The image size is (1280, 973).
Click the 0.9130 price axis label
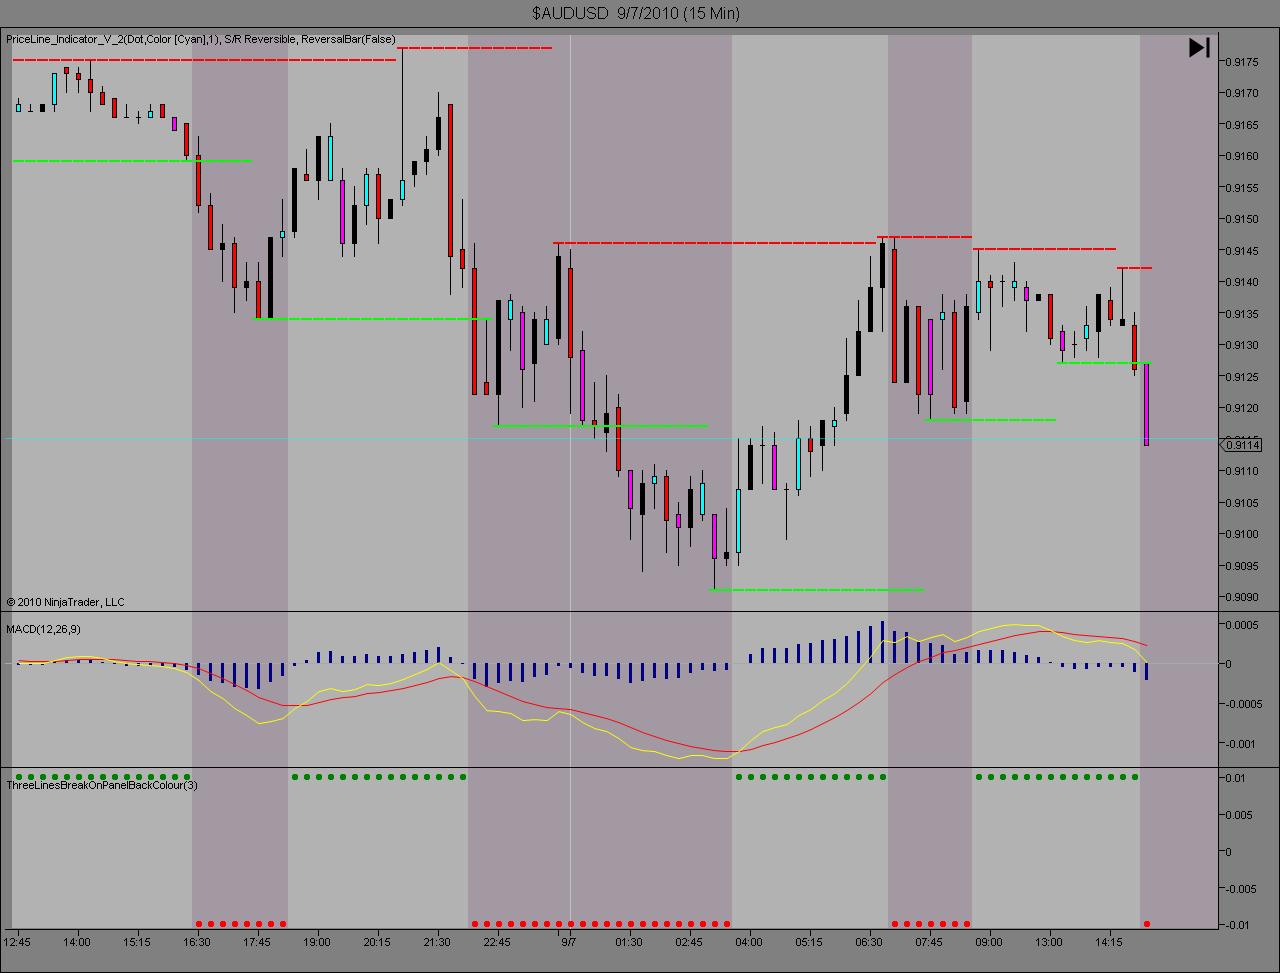tap(1244, 345)
